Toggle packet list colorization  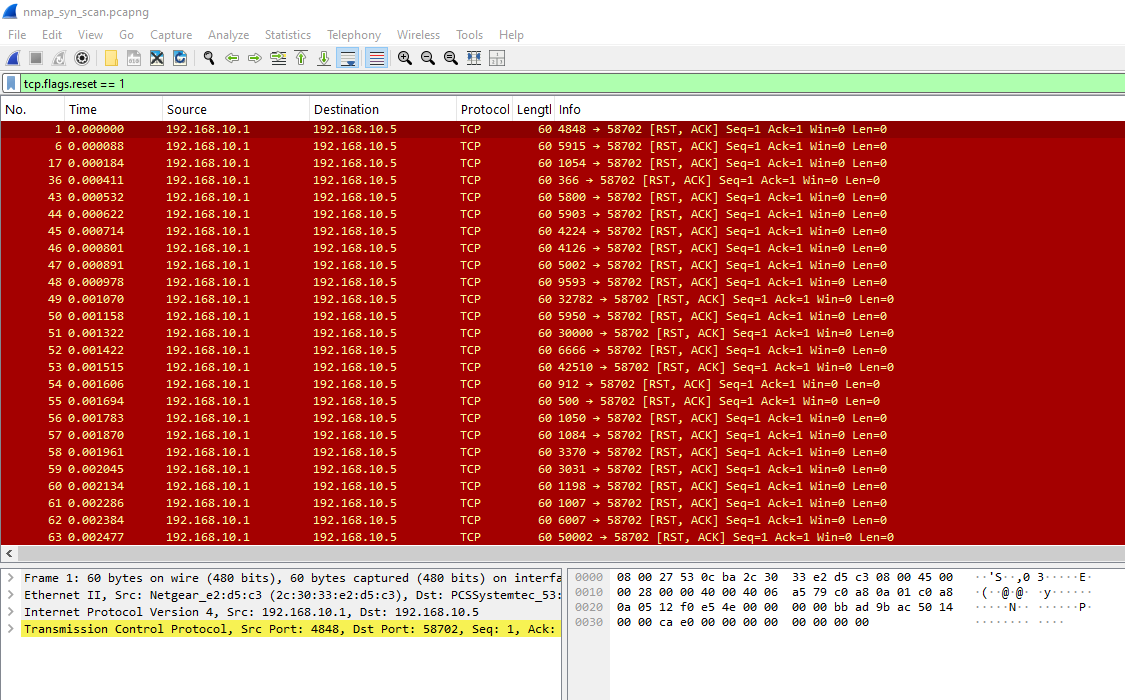coord(375,57)
